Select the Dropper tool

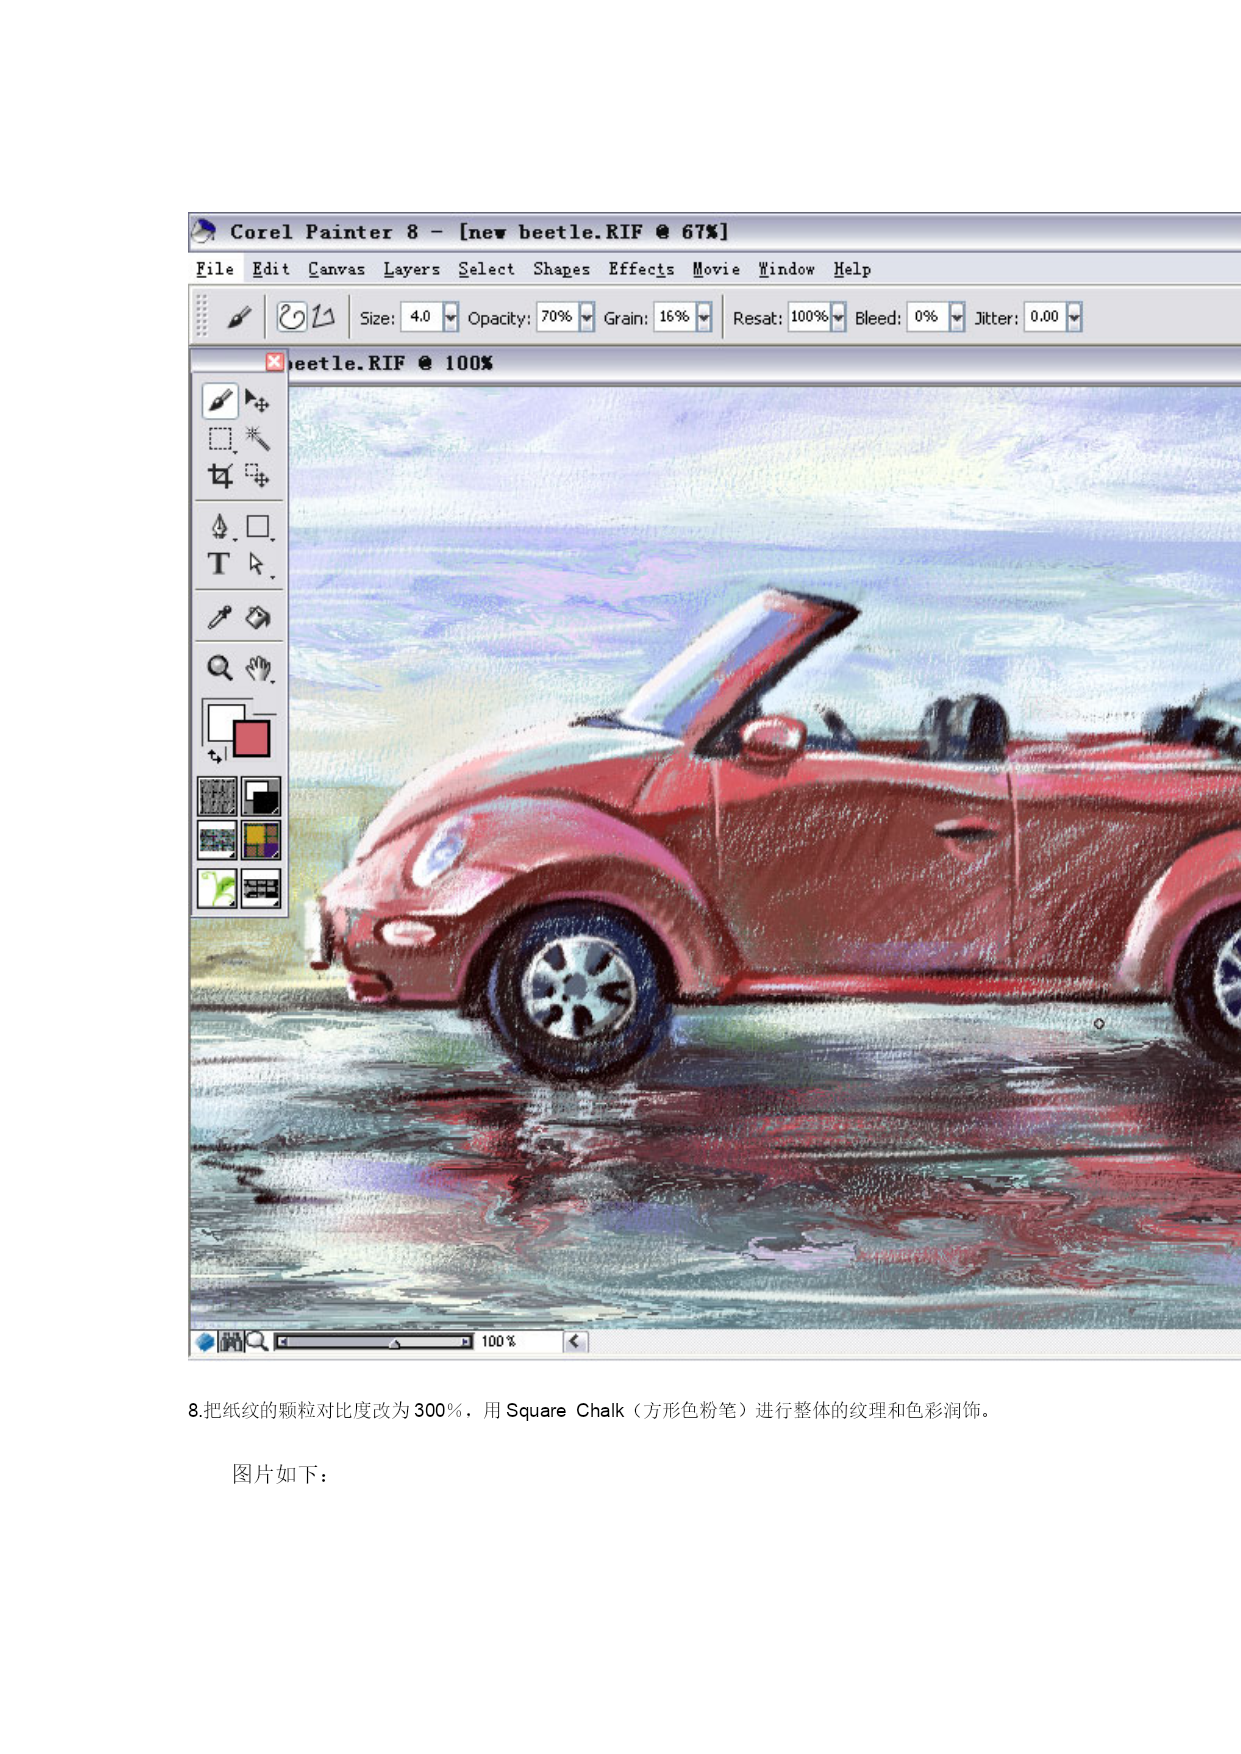click(220, 617)
